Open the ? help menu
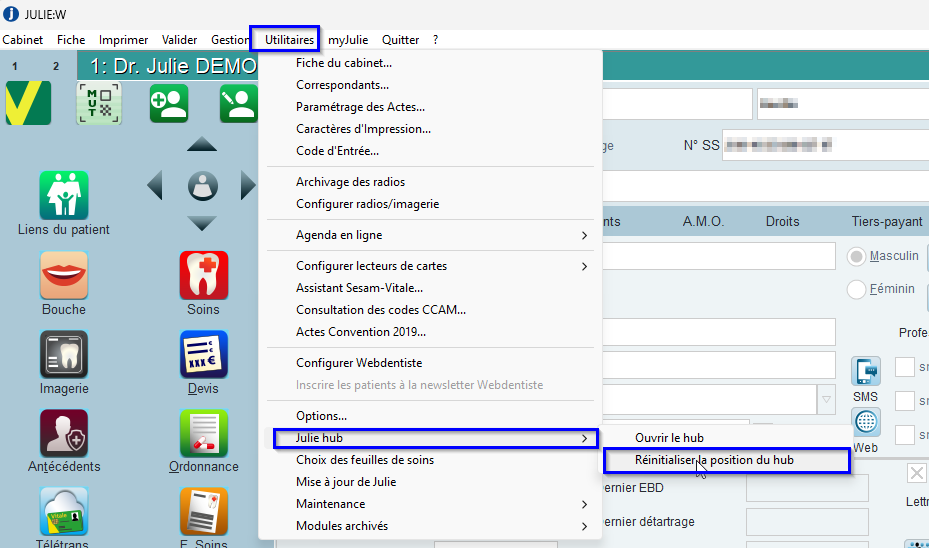The height and width of the screenshot is (548, 929). [435, 40]
